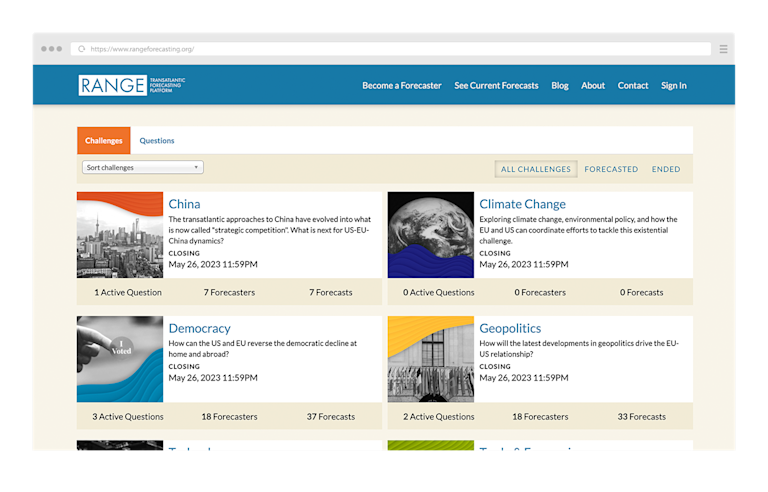
Task: Open the Blog link
Action: pos(560,85)
